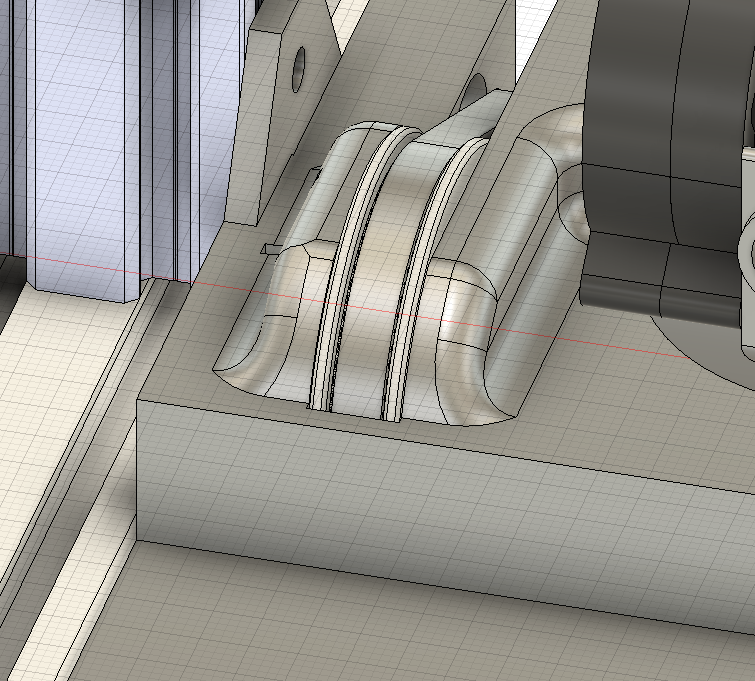This screenshot has width=755, height=681.
Task: Click the circular hole in left bracket
Action: [x=298, y=68]
